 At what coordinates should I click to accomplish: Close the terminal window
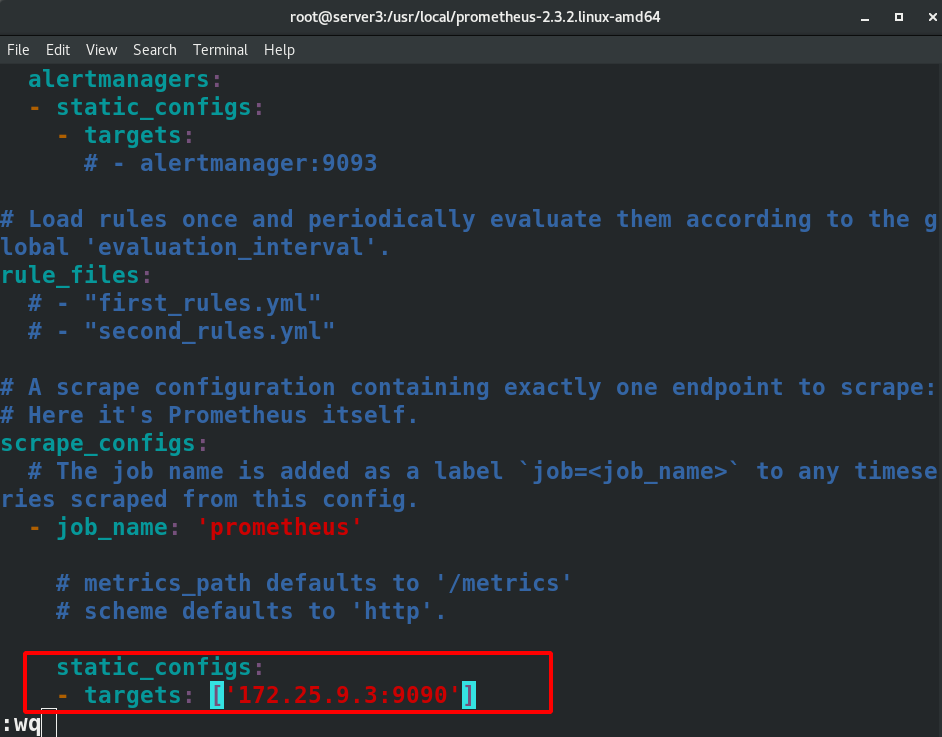[932, 17]
